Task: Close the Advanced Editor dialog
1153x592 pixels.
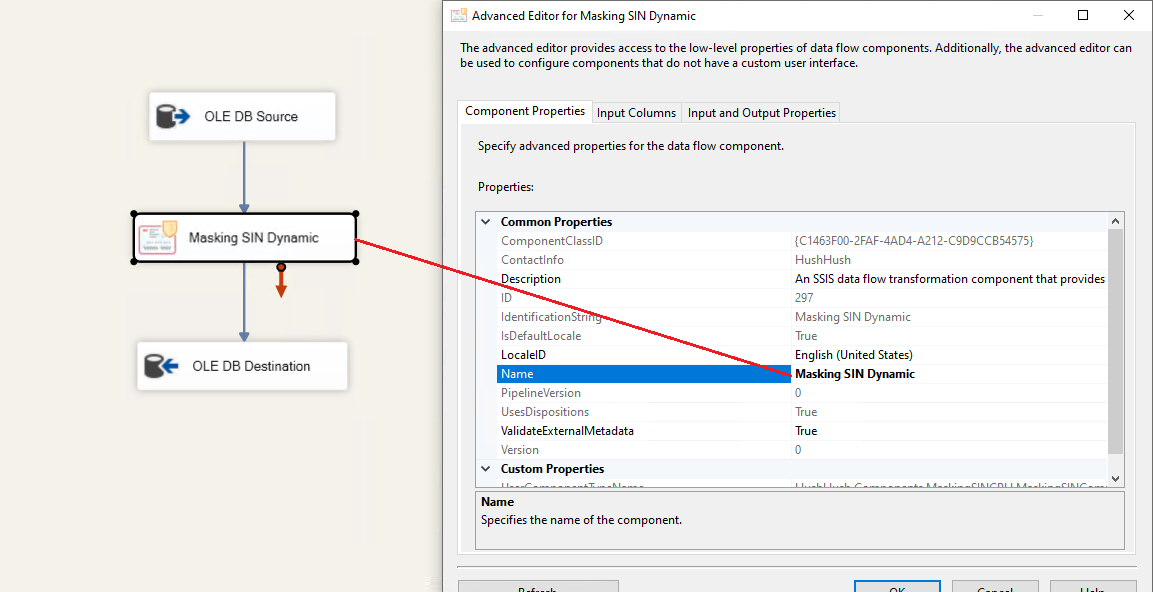Action: click(x=1128, y=15)
